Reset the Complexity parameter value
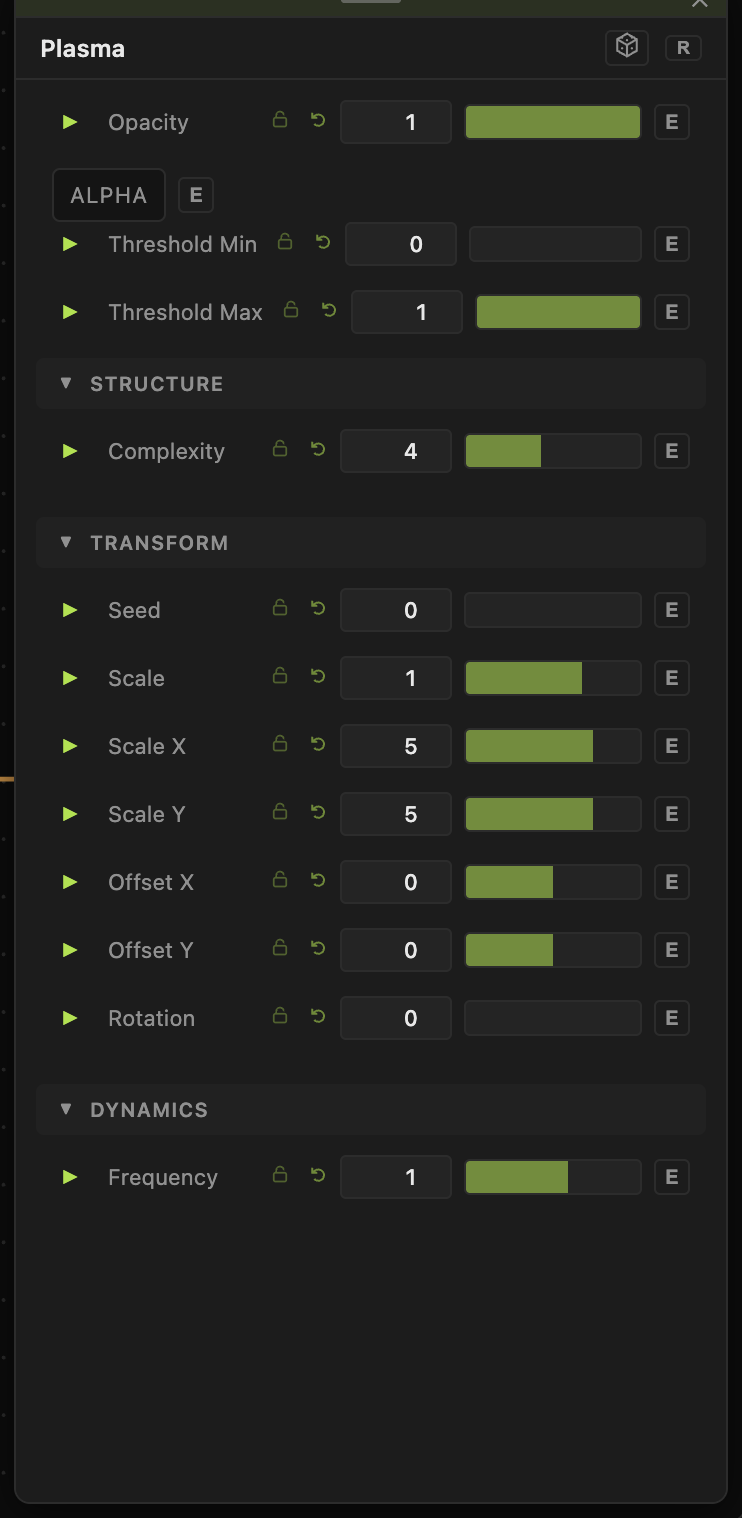 pyautogui.click(x=318, y=450)
